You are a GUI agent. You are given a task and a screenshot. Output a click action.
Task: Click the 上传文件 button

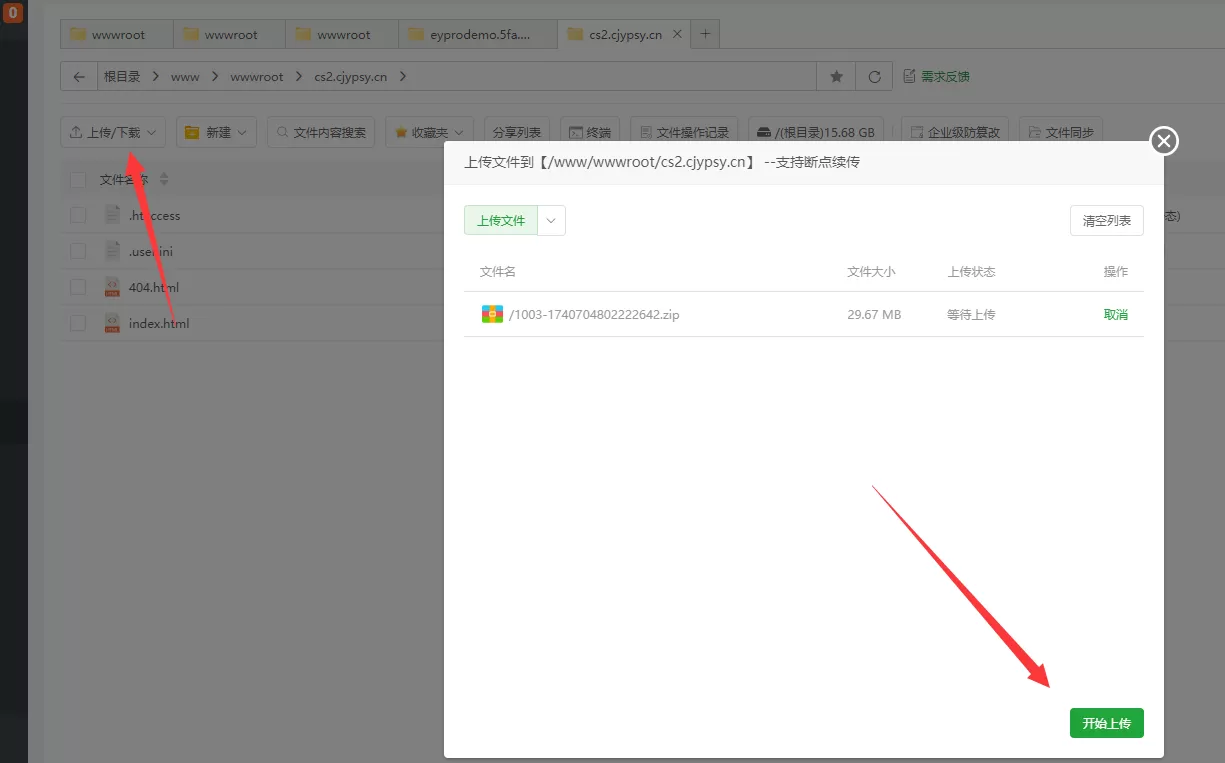[501, 220]
